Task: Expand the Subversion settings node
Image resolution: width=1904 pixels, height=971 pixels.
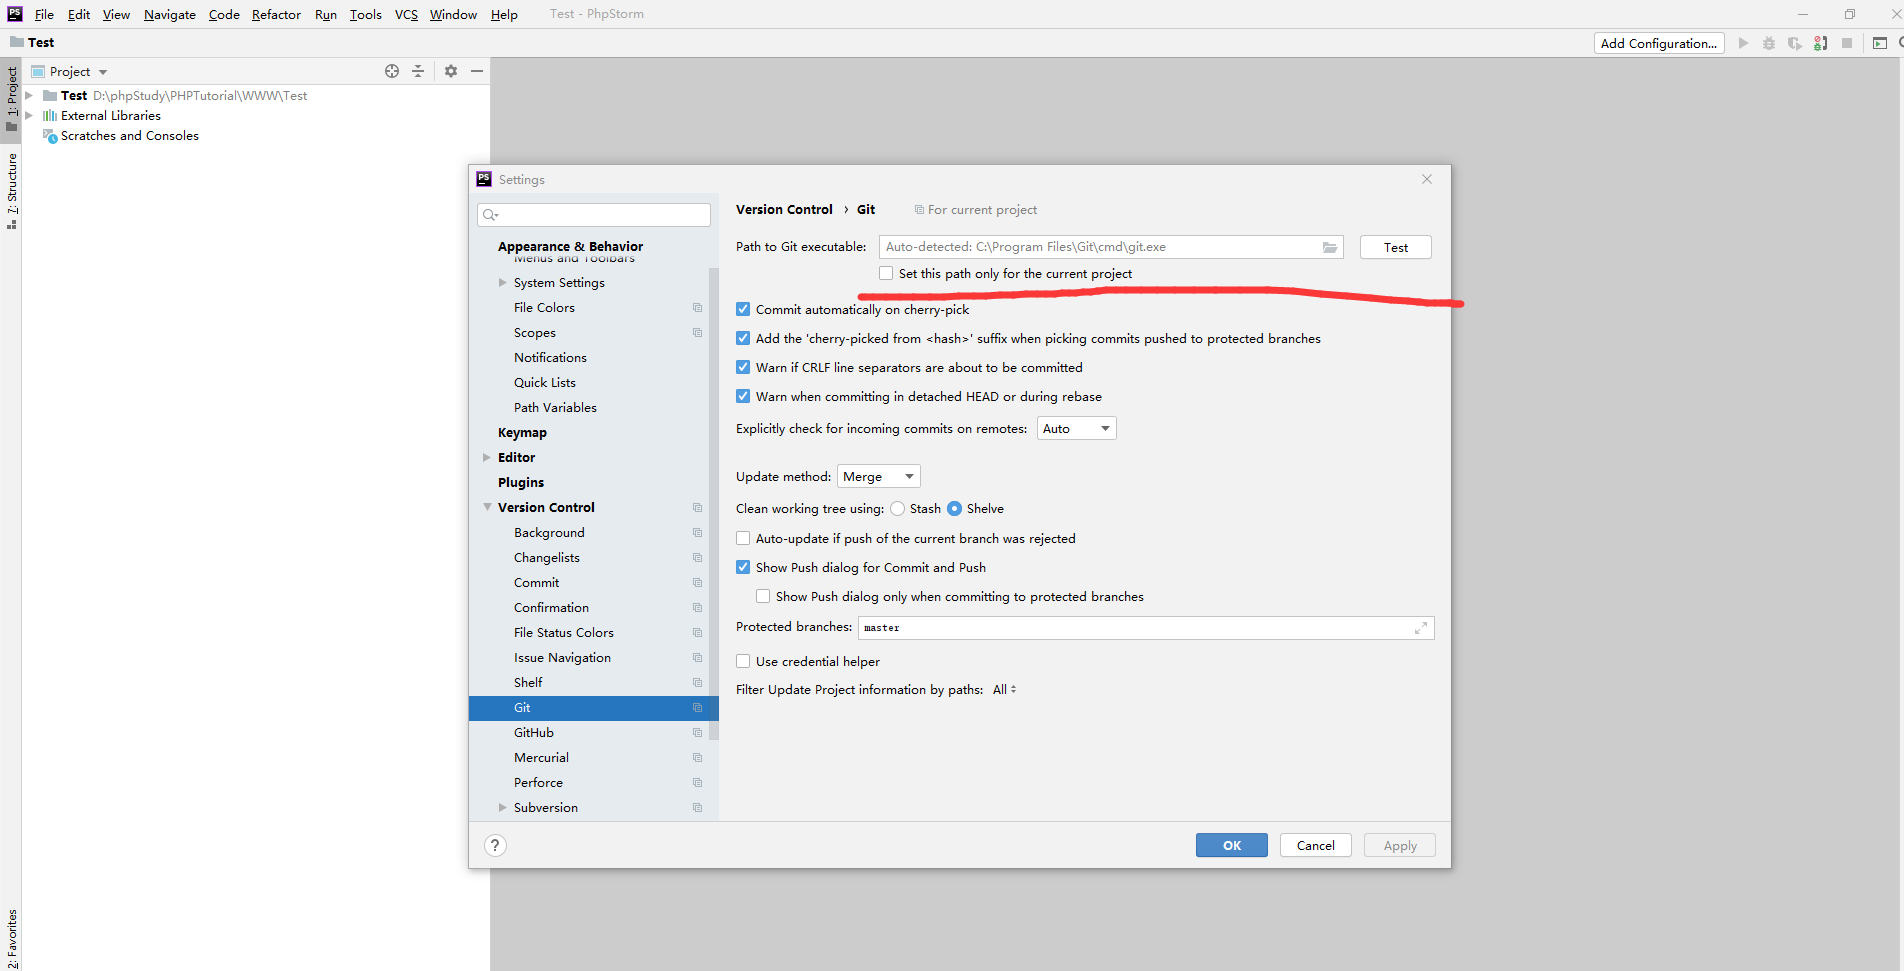Action: coord(502,808)
